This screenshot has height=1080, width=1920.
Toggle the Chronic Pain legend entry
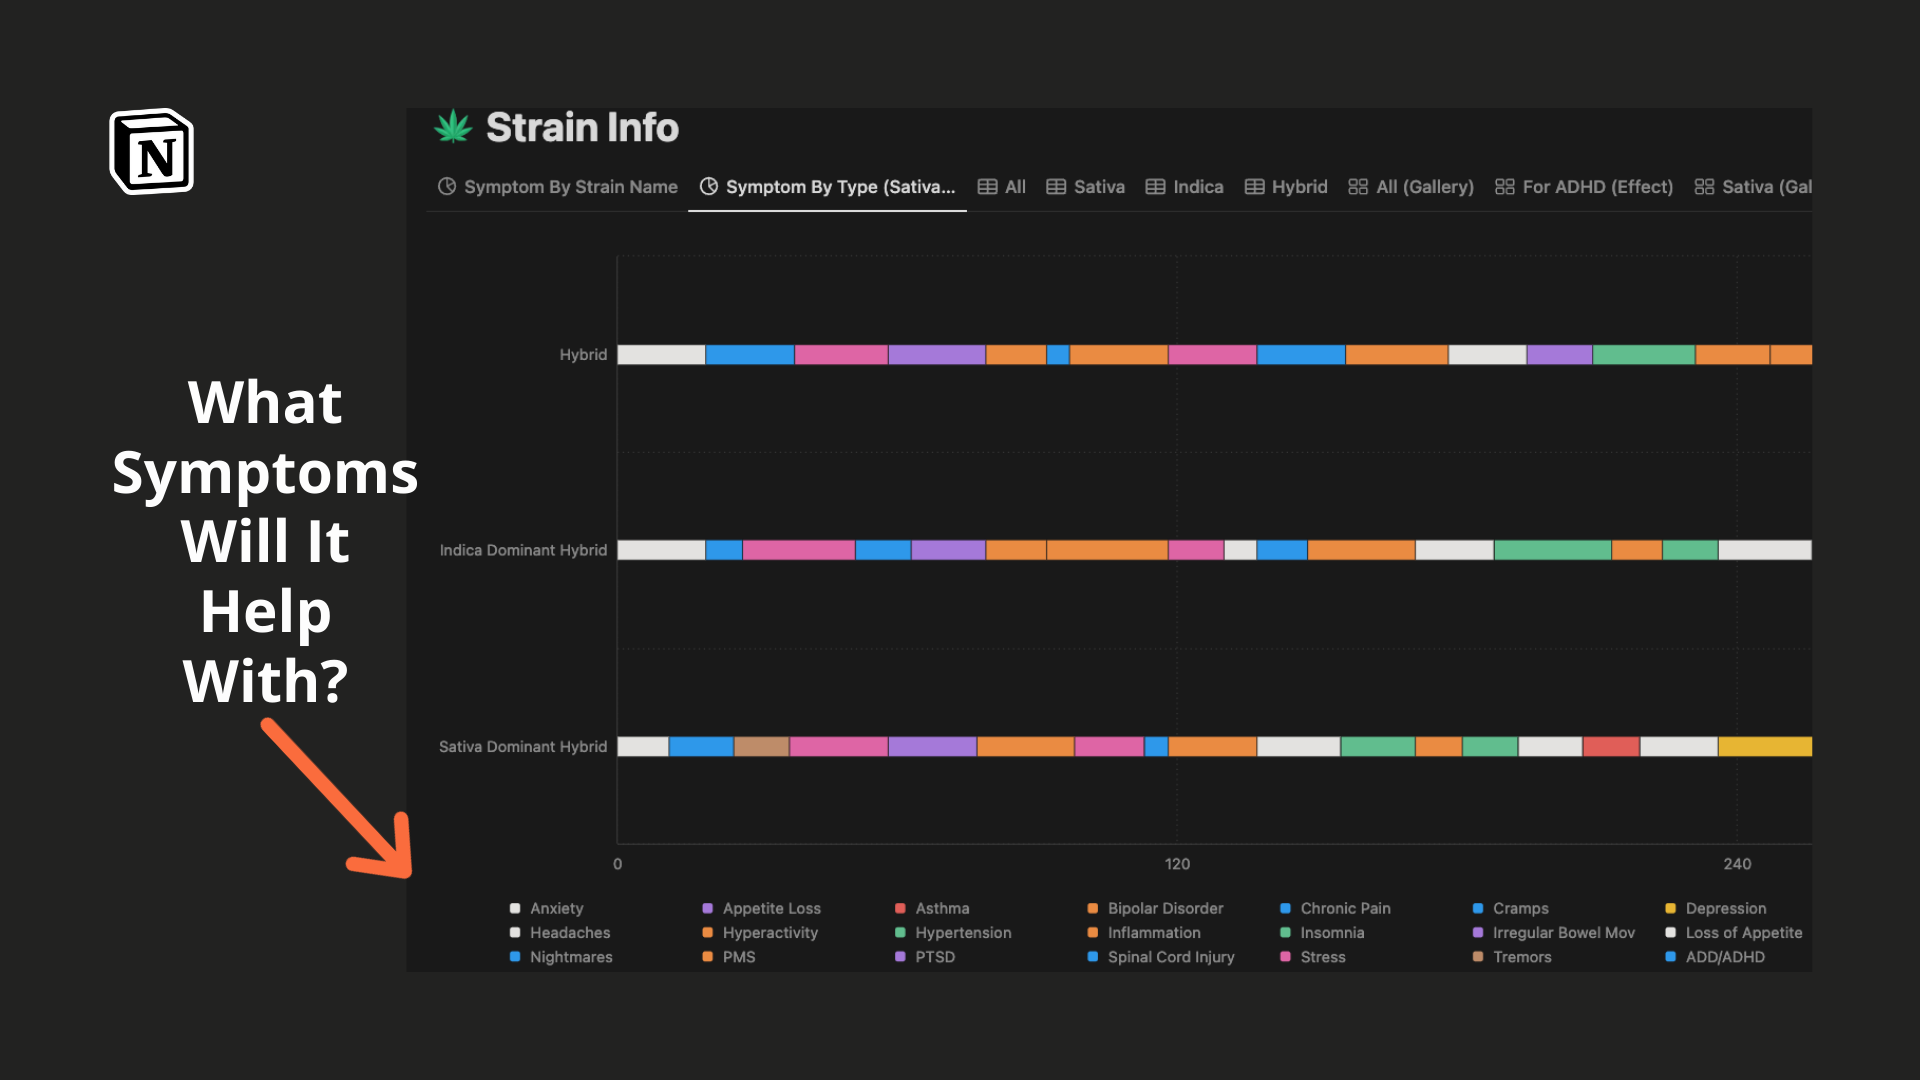click(x=1345, y=908)
